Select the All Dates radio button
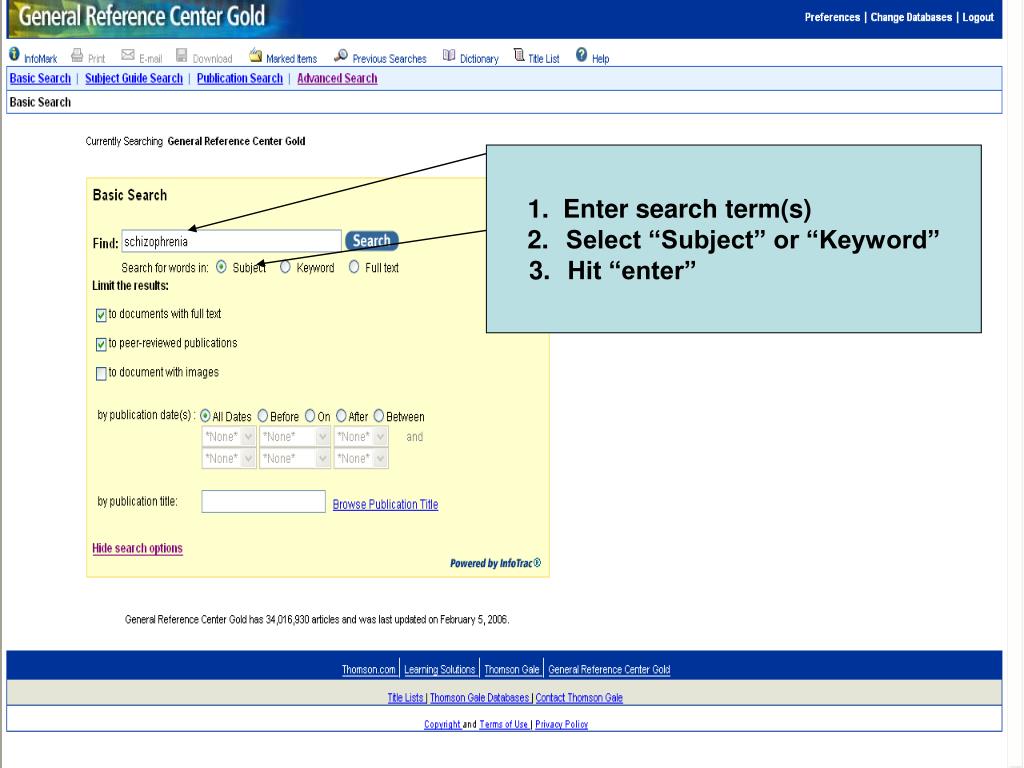This screenshot has width=1024, height=768. coord(205,415)
